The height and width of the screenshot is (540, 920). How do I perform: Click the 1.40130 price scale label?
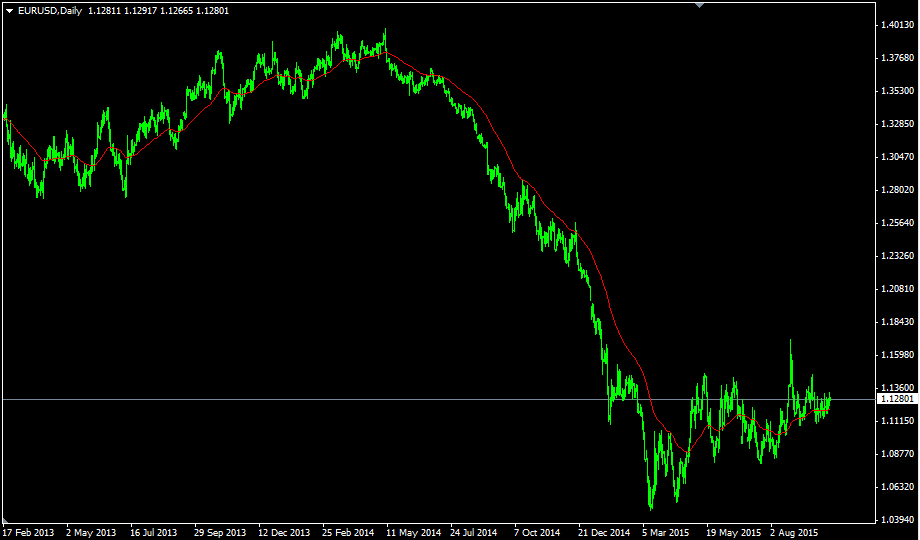[897, 25]
